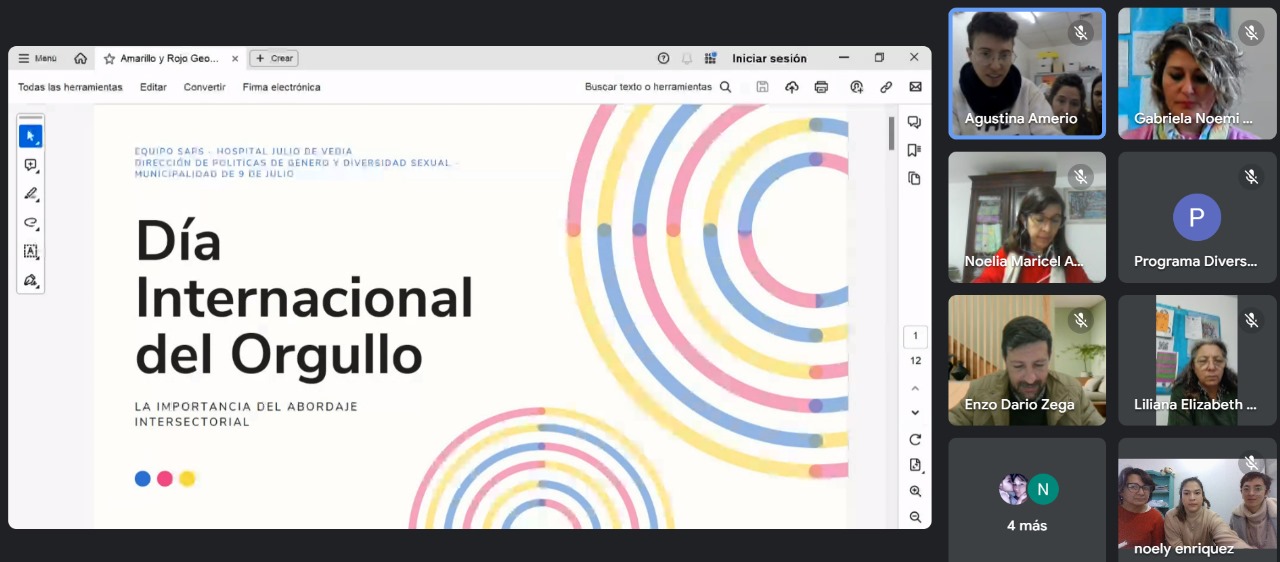Click the current page number box
The width and height of the screenshot is (1280, 562).
[x=915, y=336]
